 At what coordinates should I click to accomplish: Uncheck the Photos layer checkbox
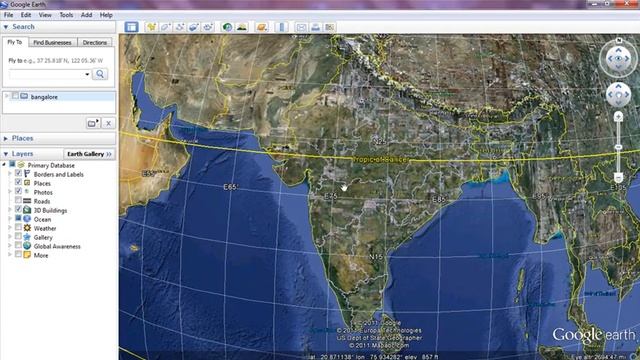18,191
